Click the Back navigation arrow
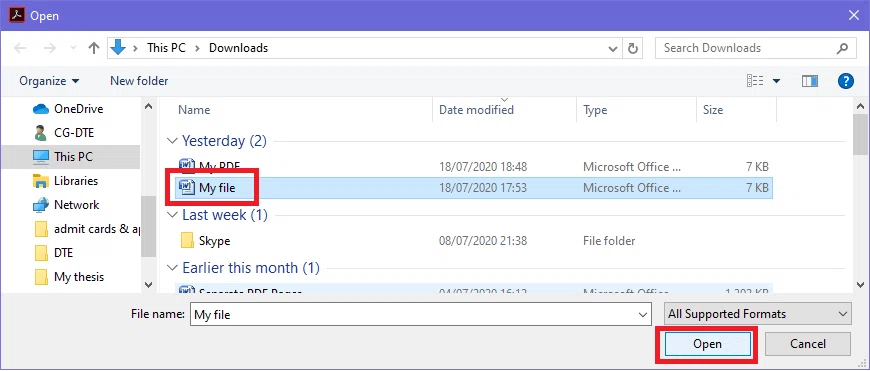The width and height of the screenshot is (870, 371). [21, 48]
